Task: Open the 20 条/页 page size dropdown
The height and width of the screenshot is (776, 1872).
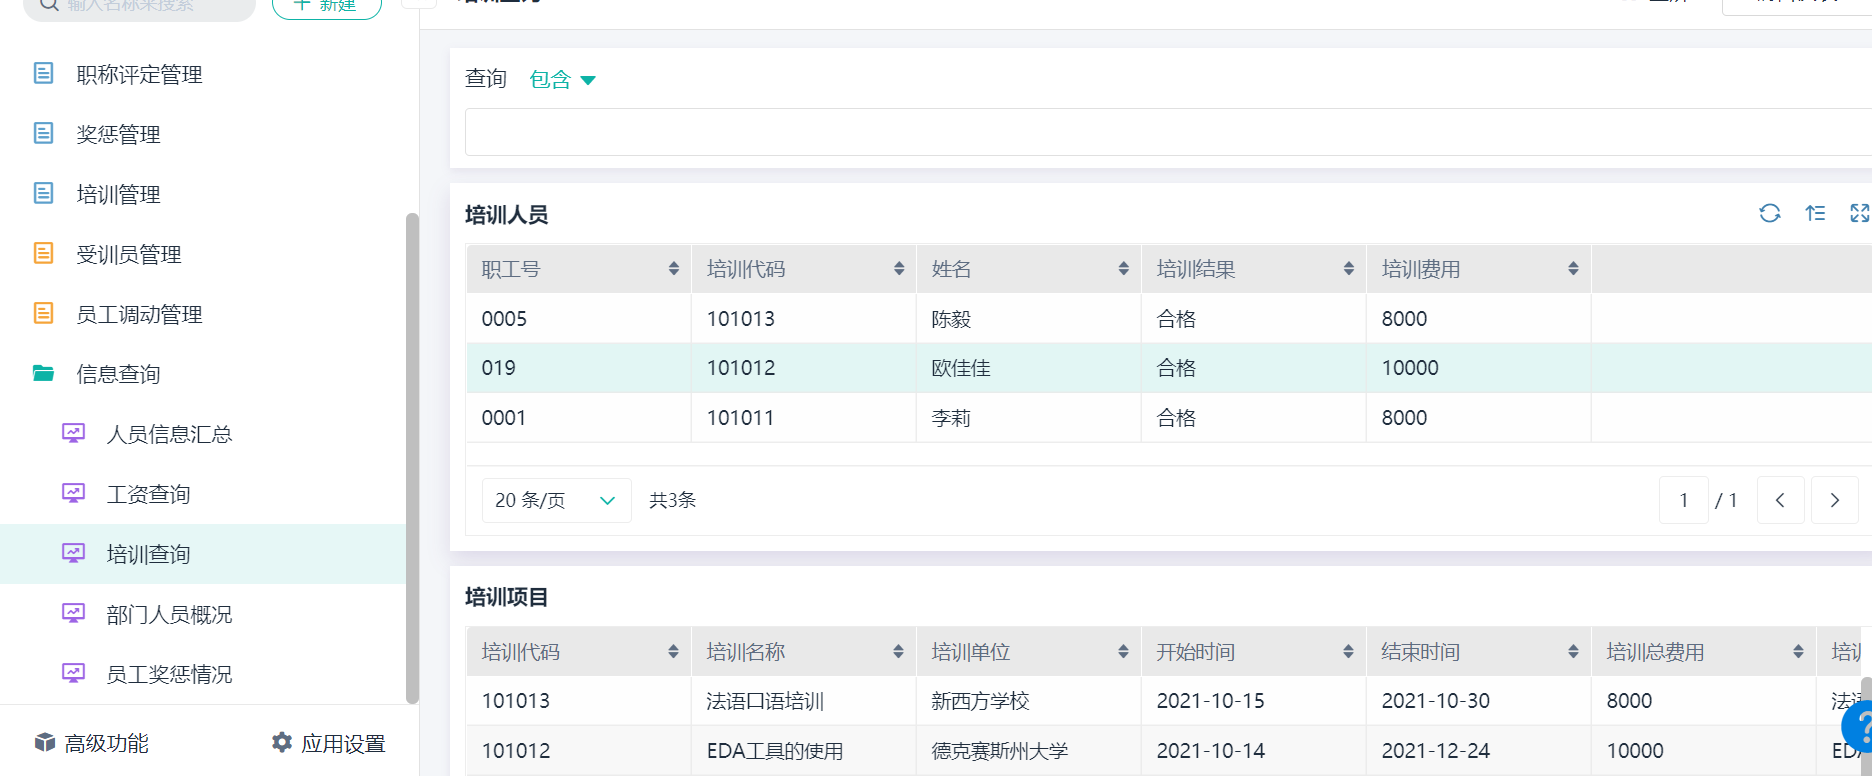Action: pos(556,500)
